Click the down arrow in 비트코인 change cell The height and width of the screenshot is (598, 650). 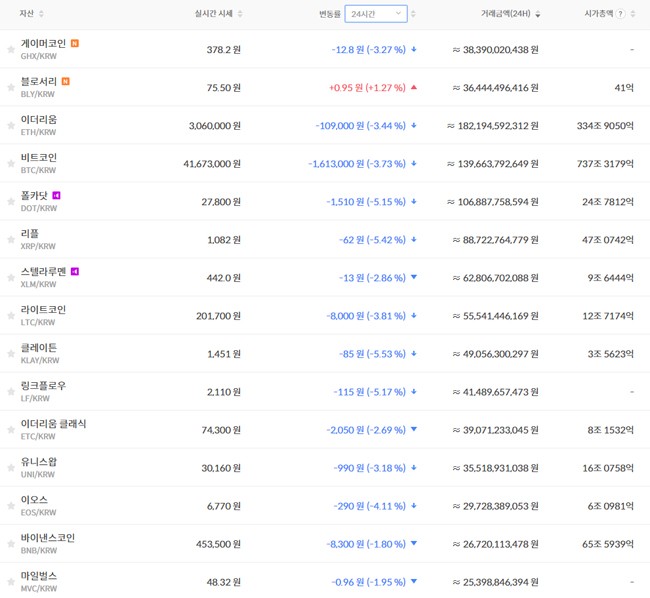coord(414,164)
